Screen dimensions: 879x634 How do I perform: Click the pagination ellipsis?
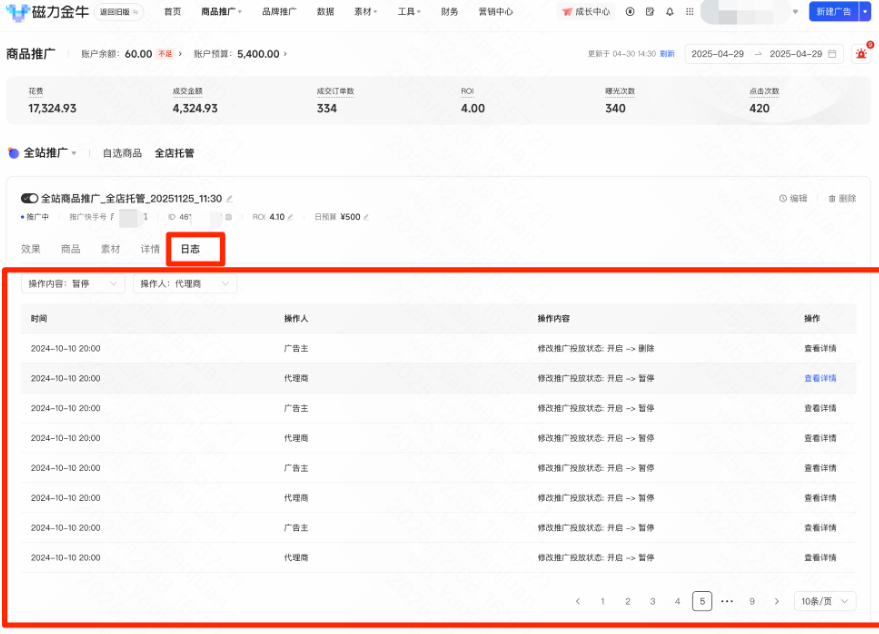(727, 601)
